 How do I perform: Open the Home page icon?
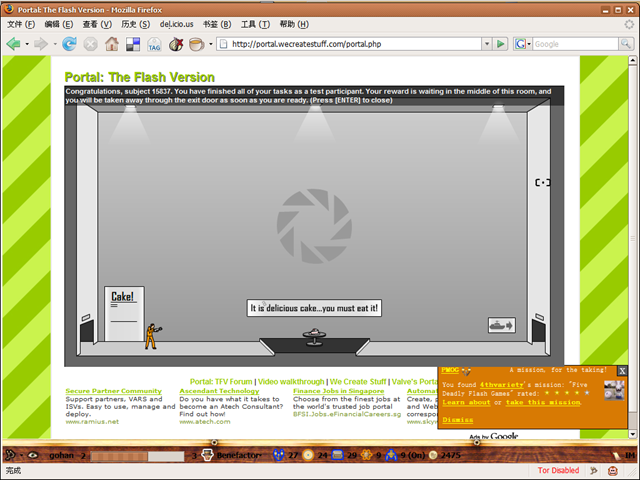point(111,44)
